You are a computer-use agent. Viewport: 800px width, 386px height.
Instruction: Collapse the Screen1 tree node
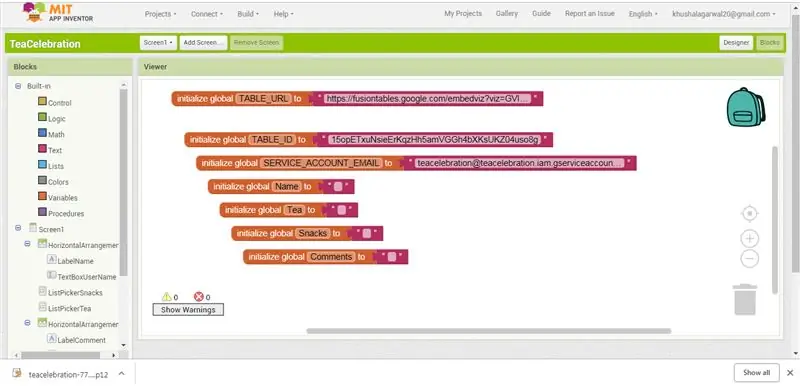(18, 229)
